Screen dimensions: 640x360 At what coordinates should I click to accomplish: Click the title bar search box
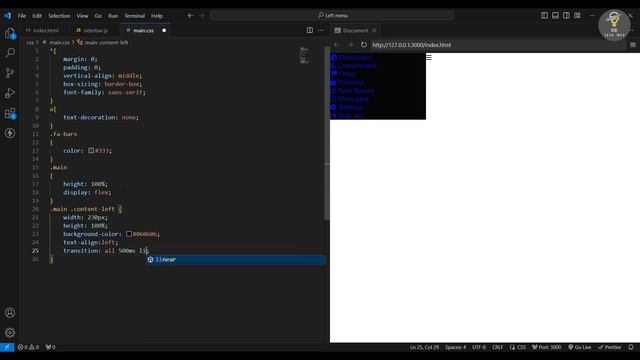pyautogui.click(x=332, y=16)
